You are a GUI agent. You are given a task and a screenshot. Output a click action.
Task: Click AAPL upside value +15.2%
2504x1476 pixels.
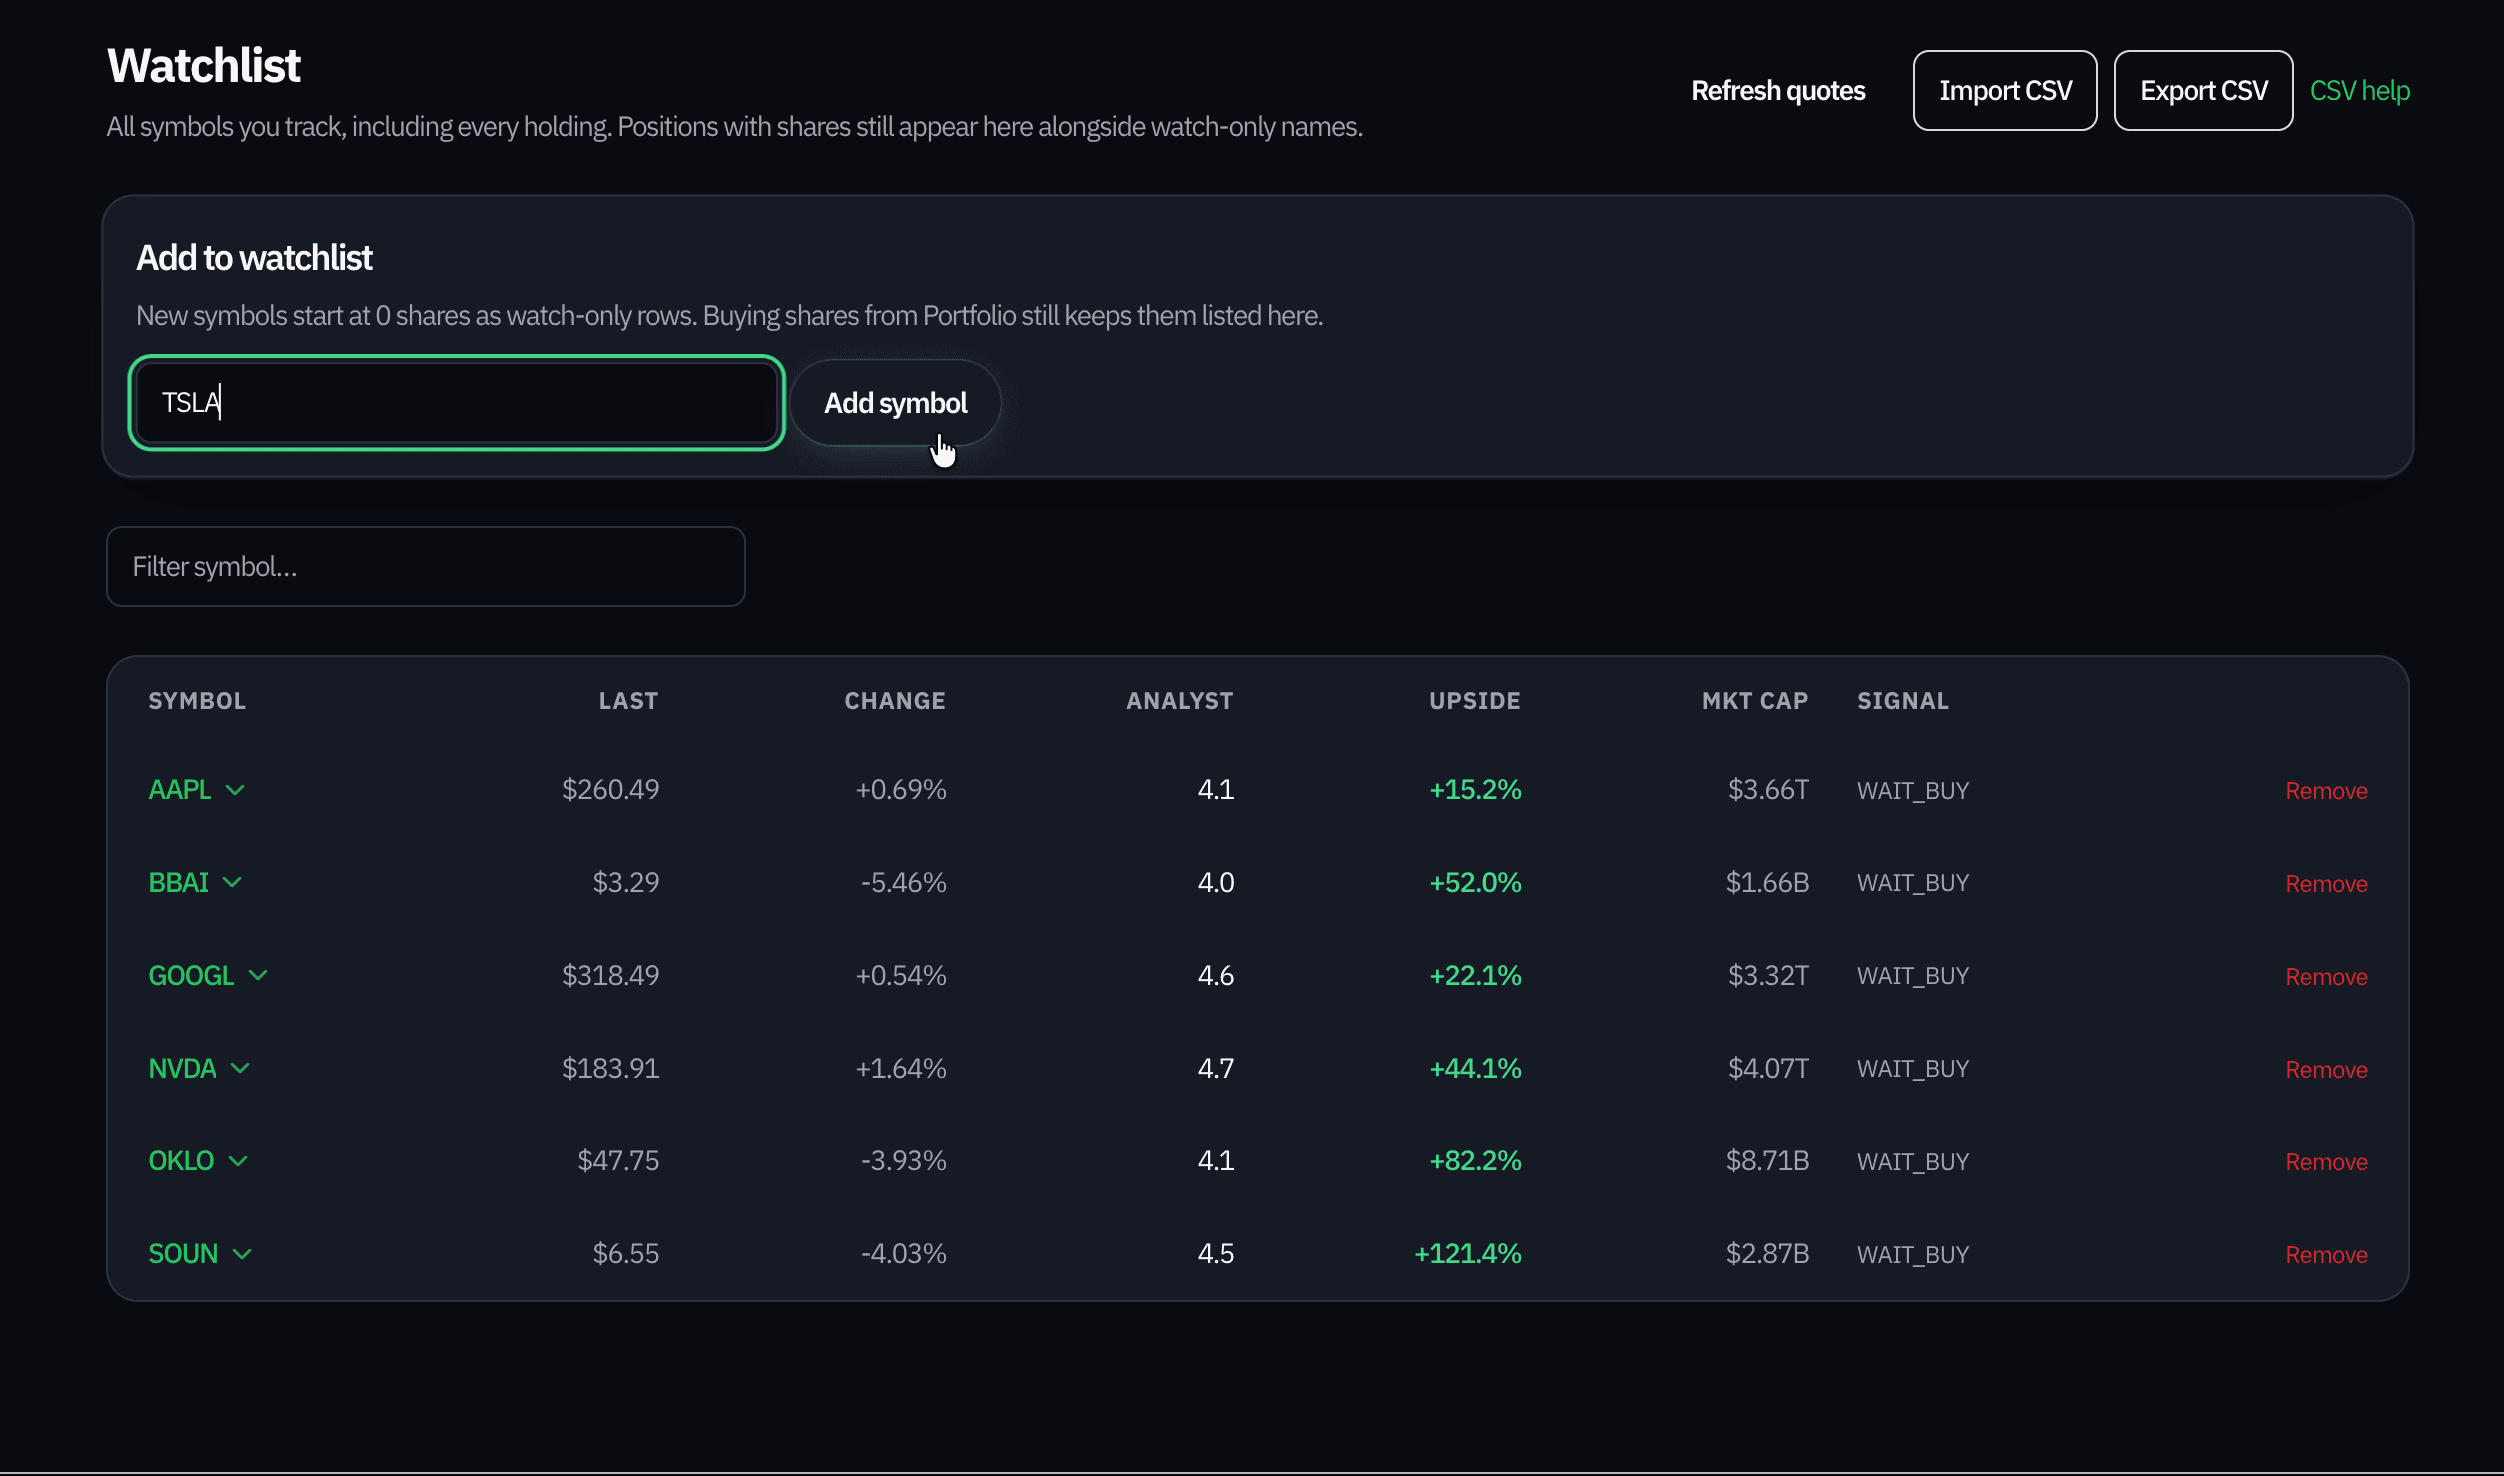pyautogui.click(x=1475, y=790)
